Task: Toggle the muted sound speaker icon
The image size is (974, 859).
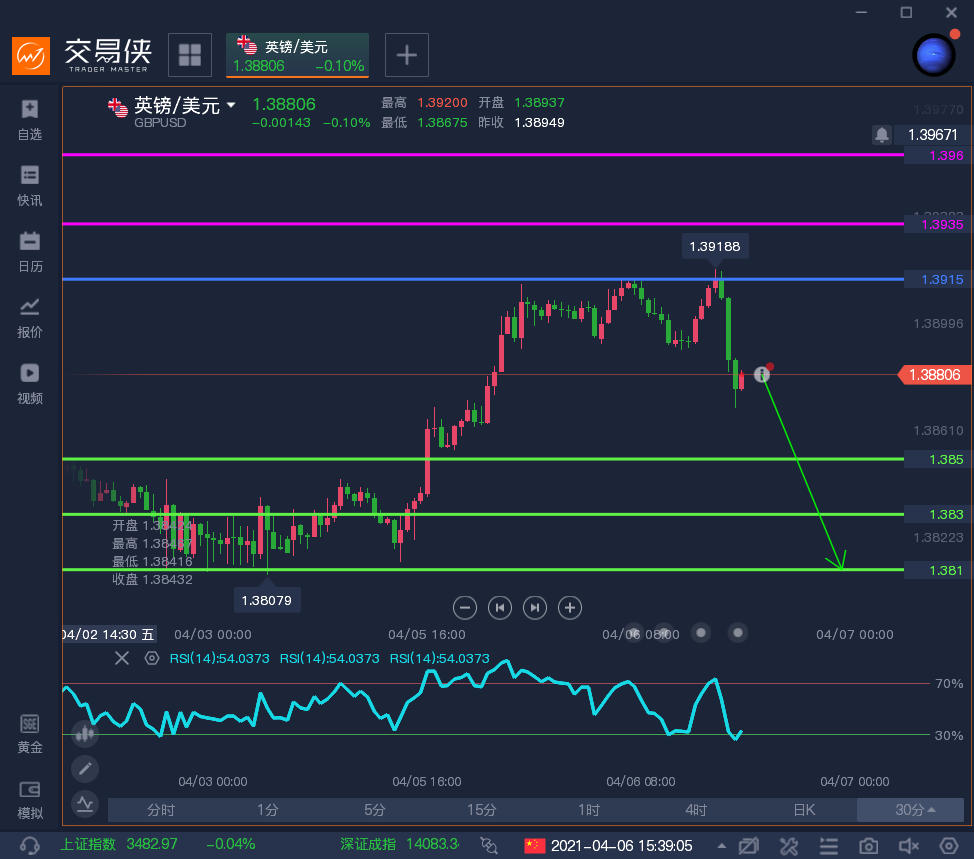Action: tap(909, 845)
